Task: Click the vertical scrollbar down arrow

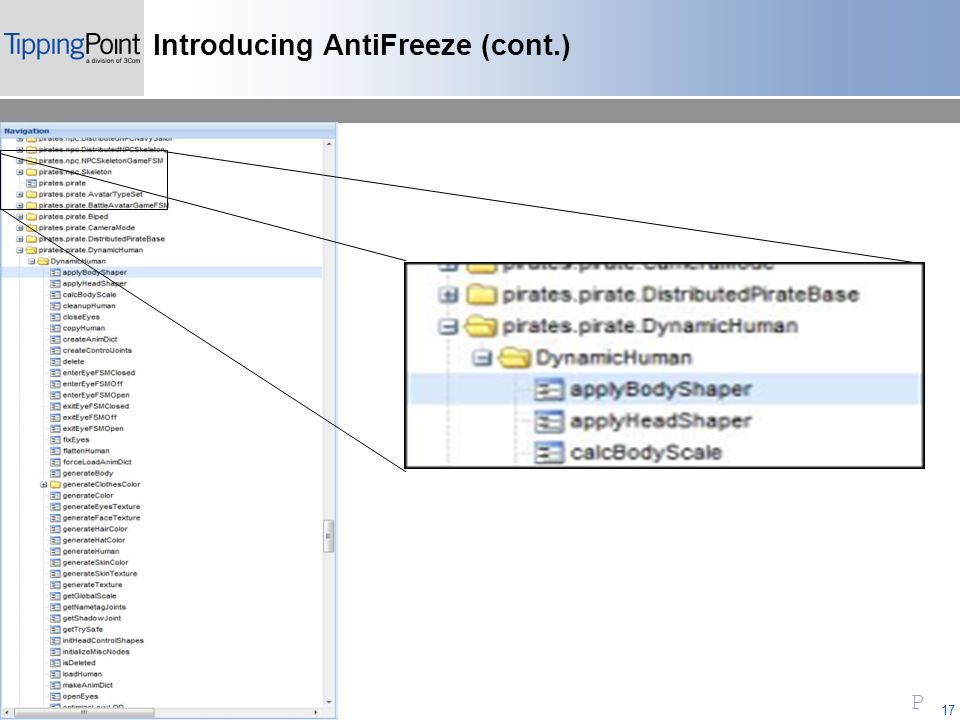Action: click(x=329, y=702)
